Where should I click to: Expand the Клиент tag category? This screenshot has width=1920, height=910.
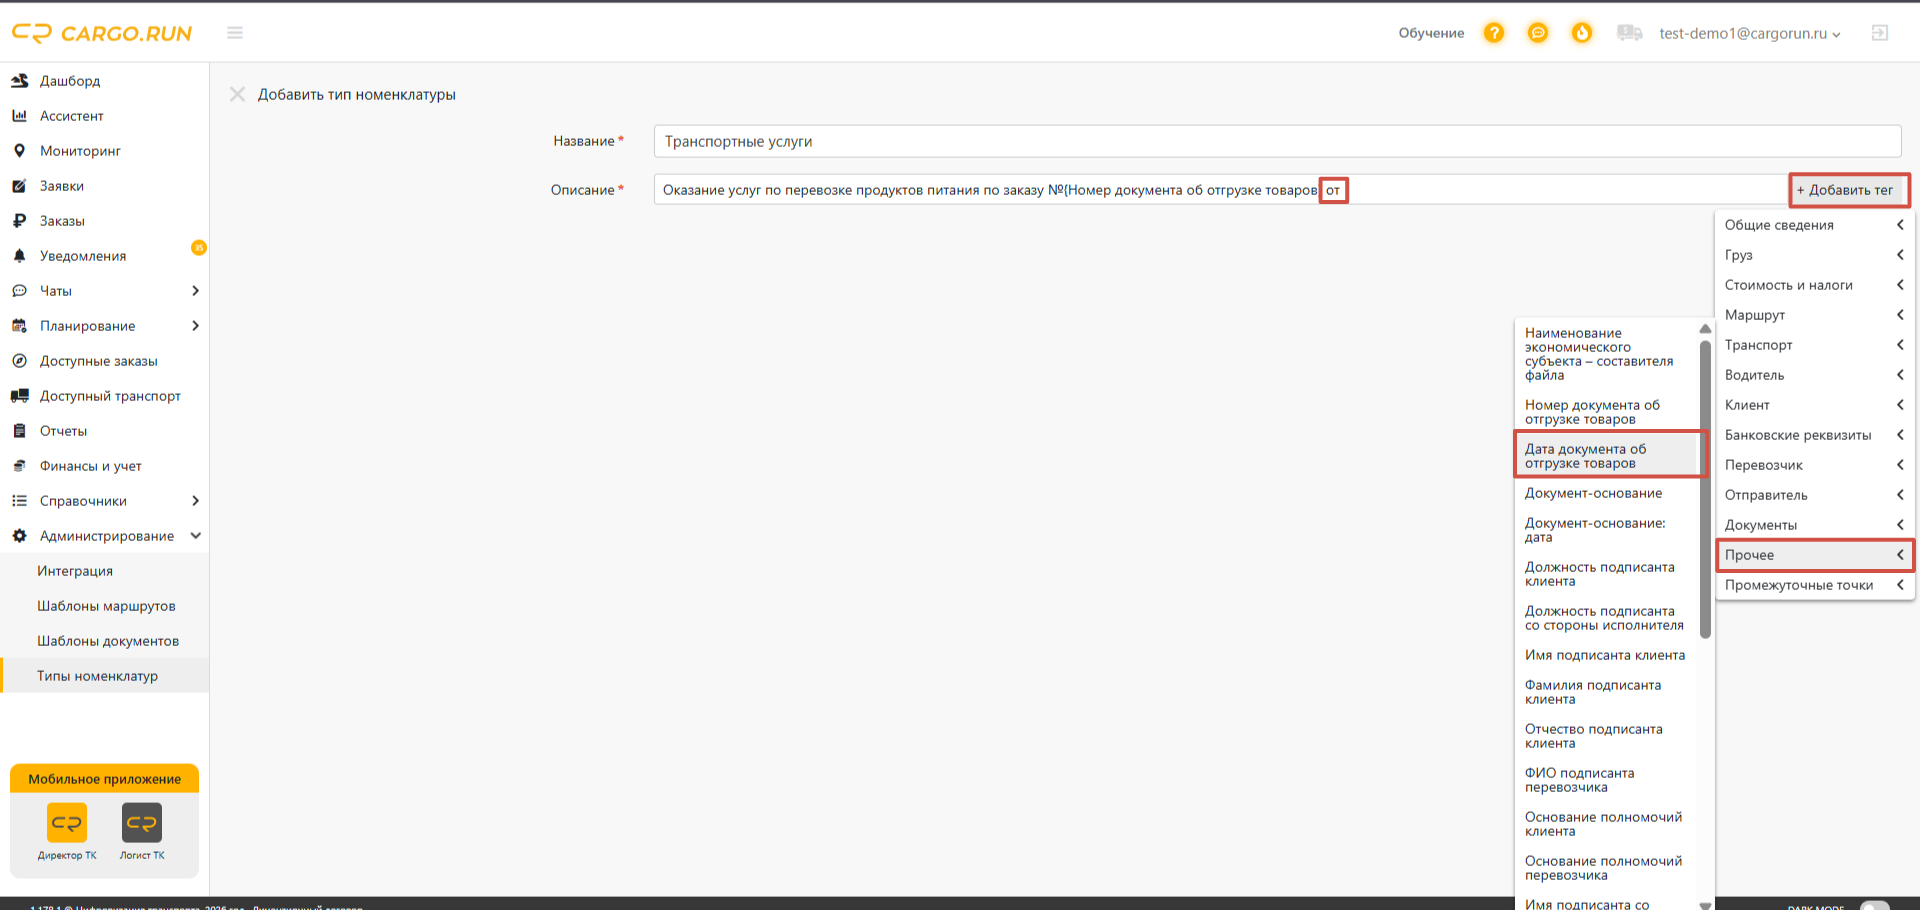[1814, 405]
